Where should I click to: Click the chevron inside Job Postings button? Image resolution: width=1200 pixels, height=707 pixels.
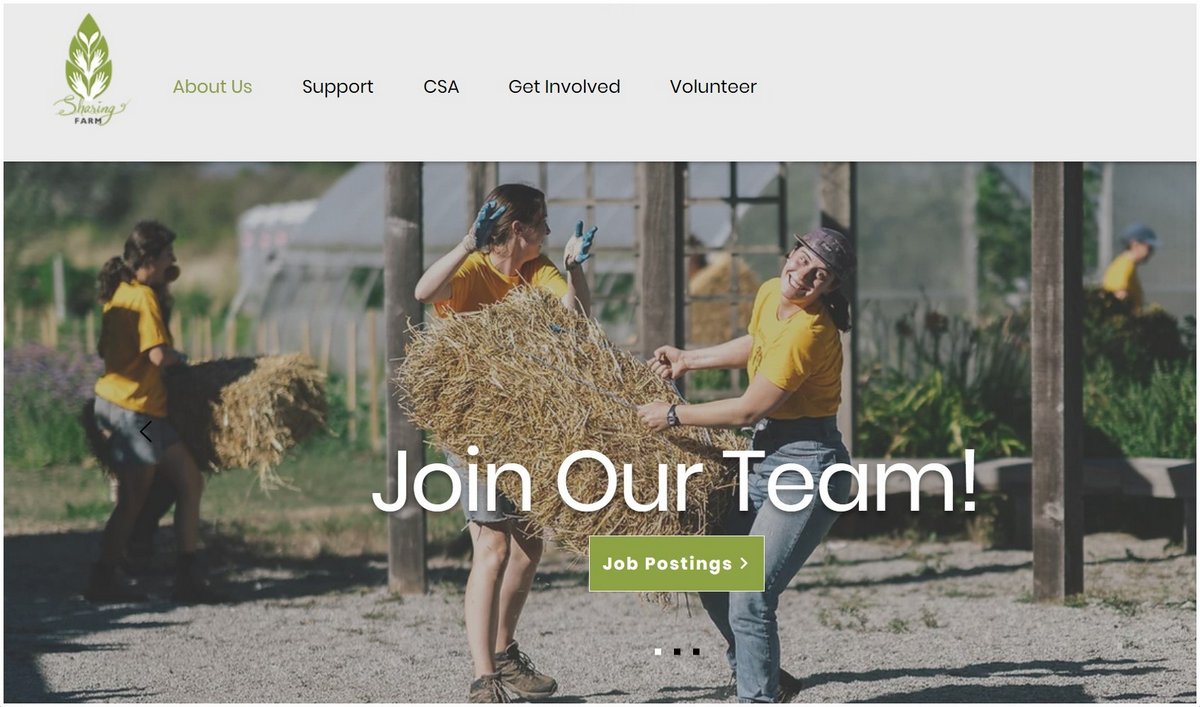coord(744,564)
